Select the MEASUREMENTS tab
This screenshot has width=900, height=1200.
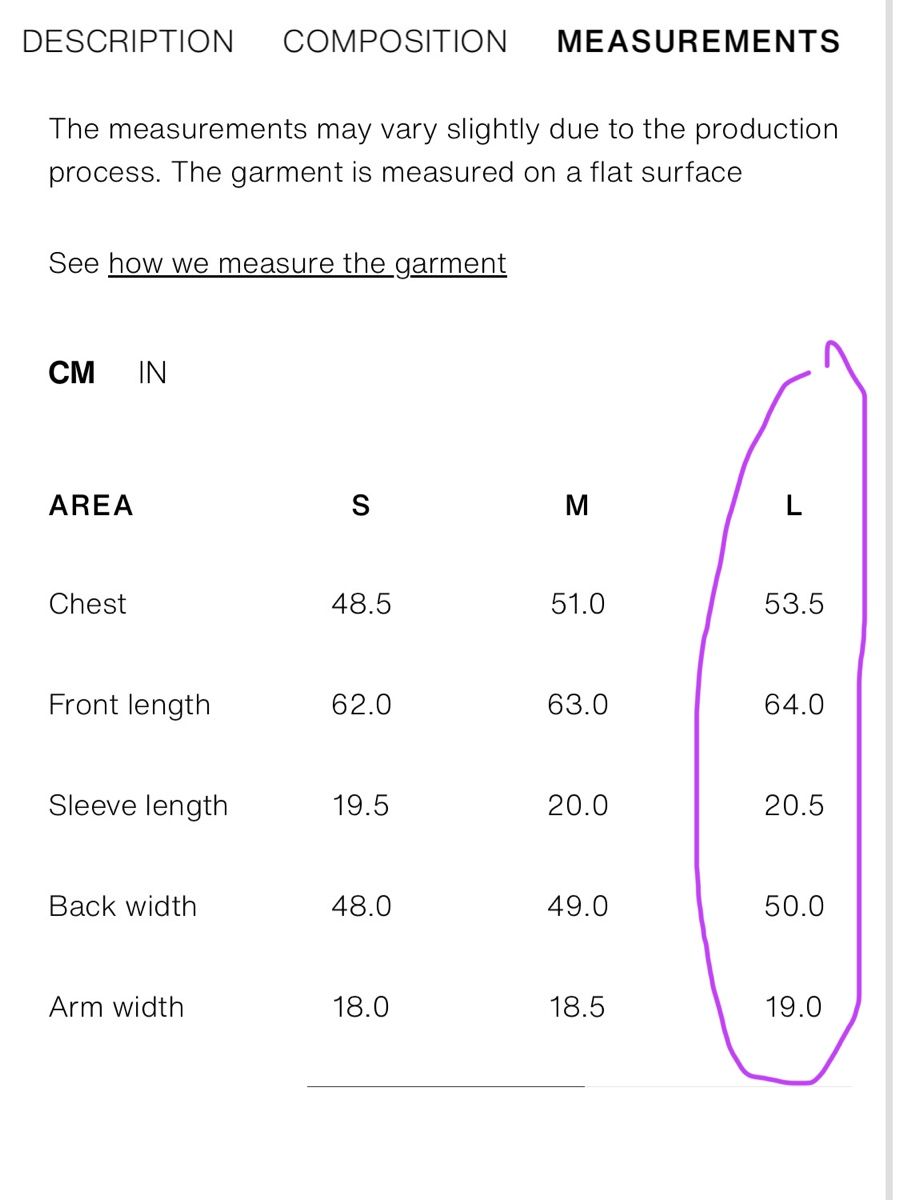(x=698, y=42)
